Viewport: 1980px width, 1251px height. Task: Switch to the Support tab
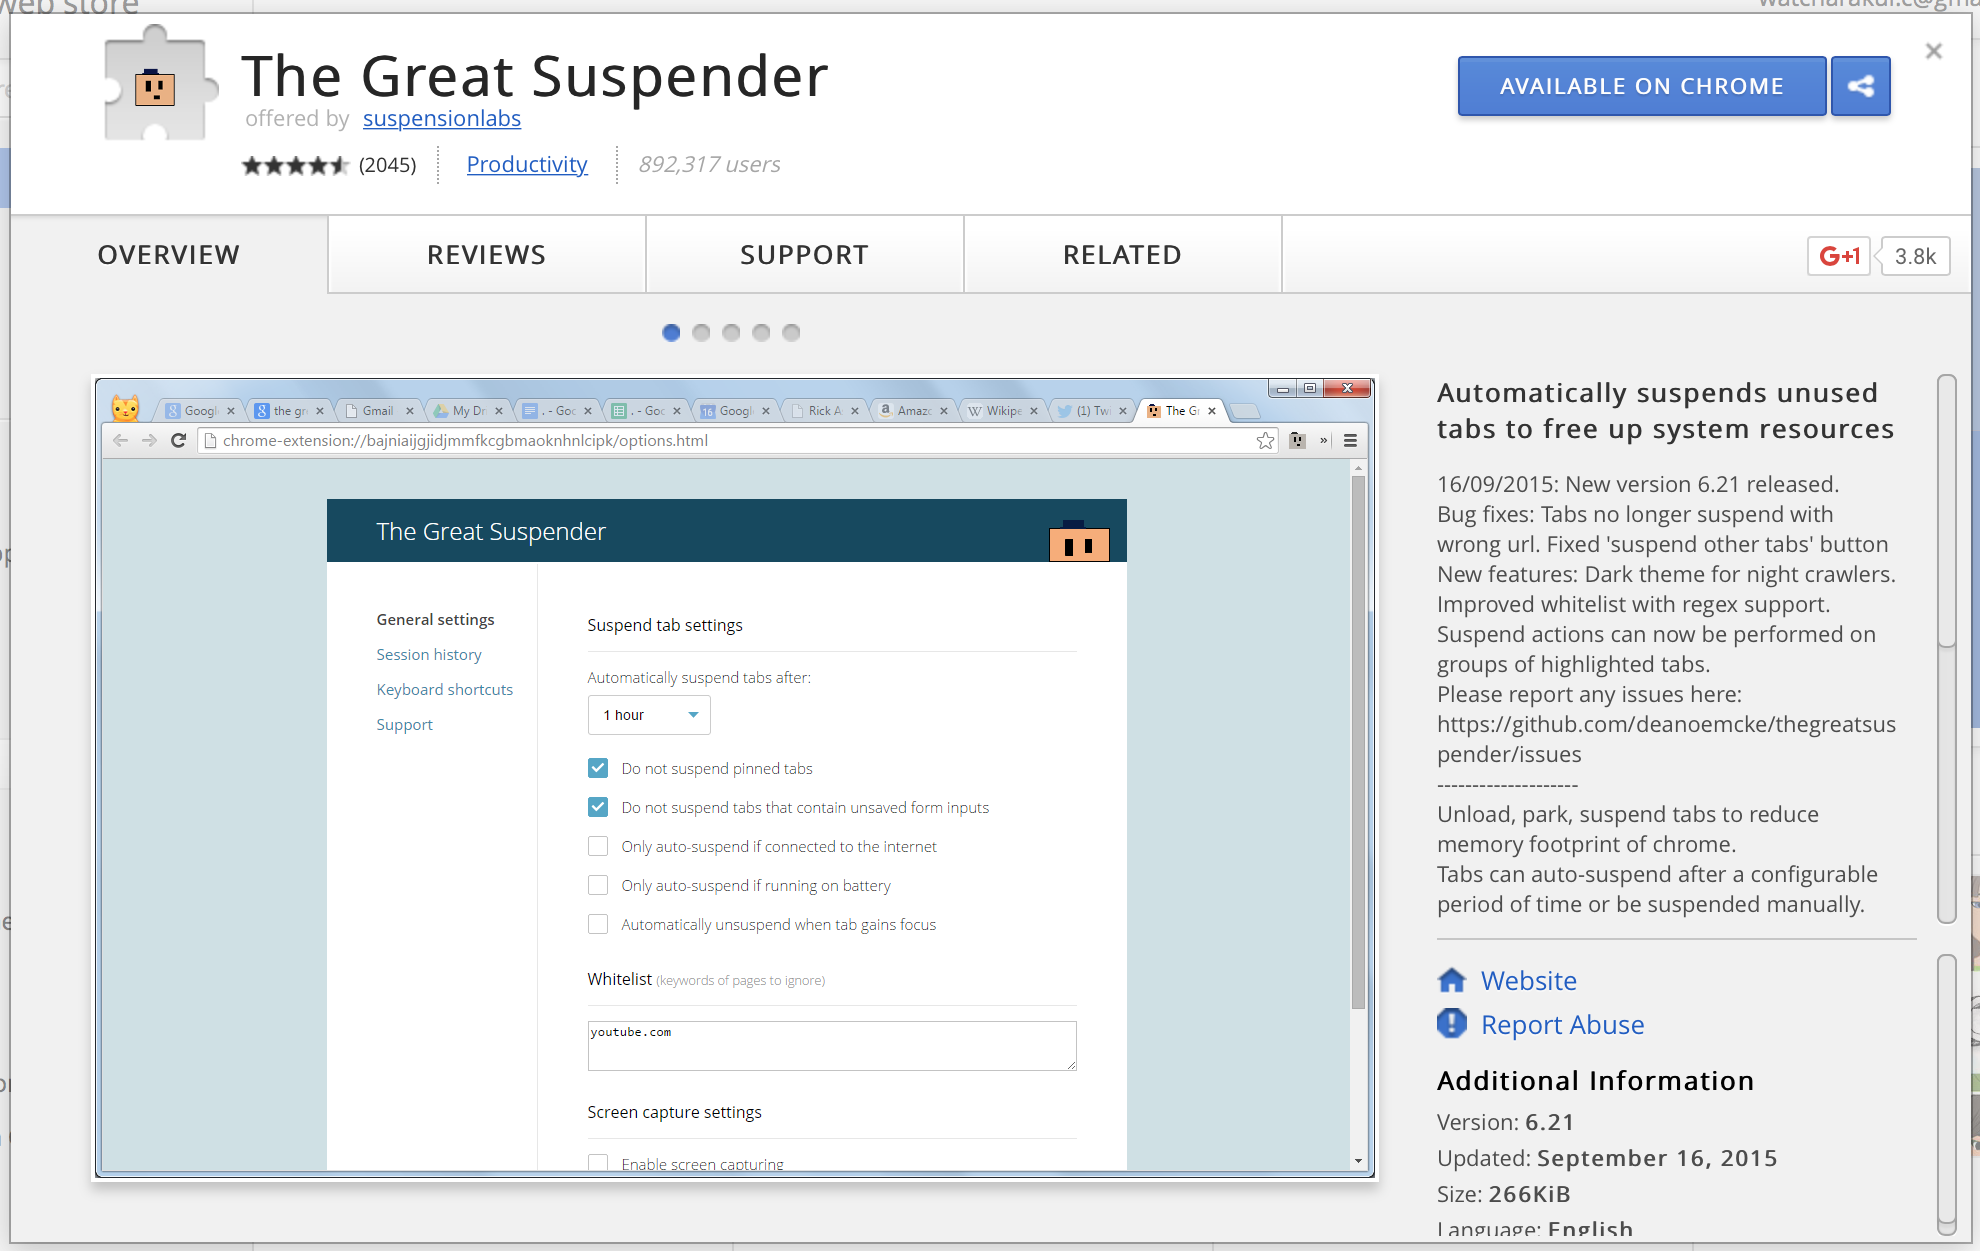804,255
